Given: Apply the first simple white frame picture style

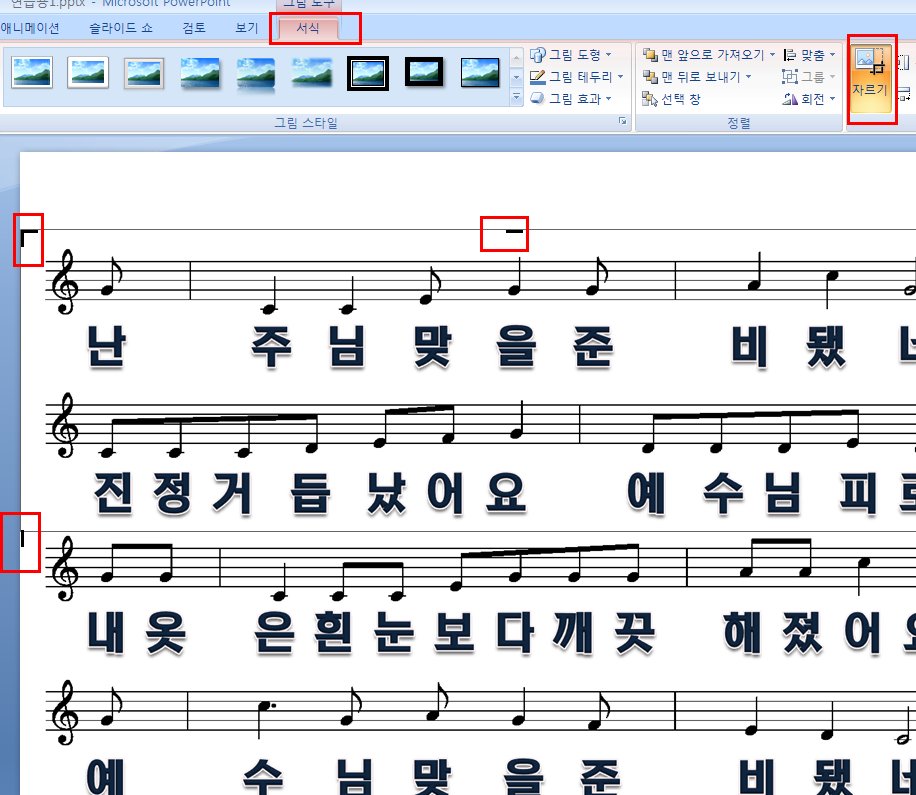Looking at the screenshot, I should click(x=32, y=72).
